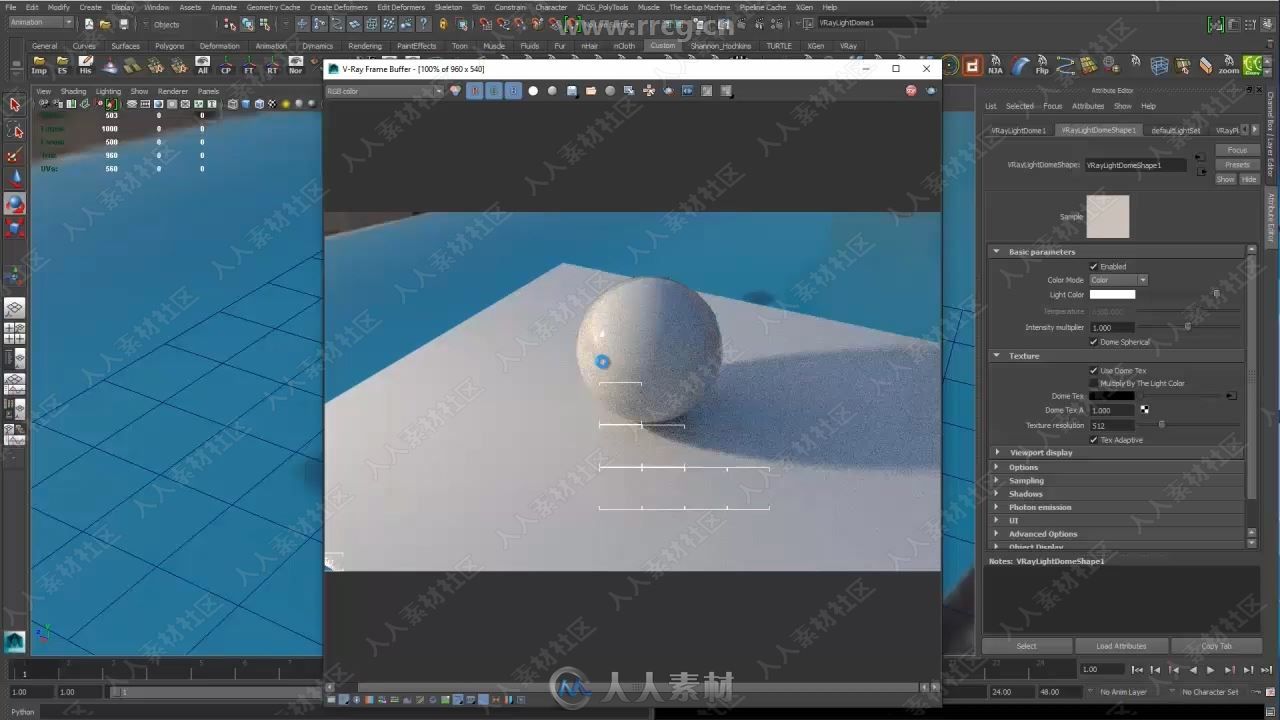Image resolution: width=1280 pixels, height=720 pixels.
Task: Toggle blue channel in V-Ray Frame Buffer
Action: click(513, 91)
